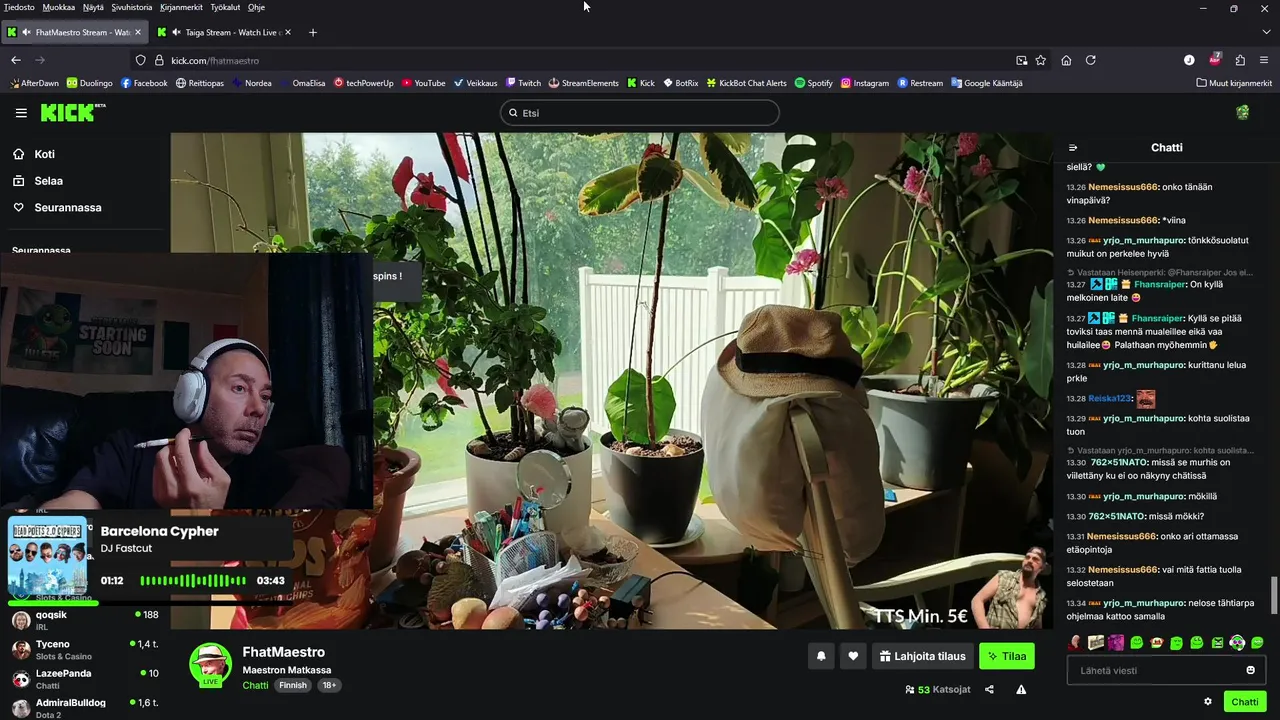Click the user avatar in Kick header
The width and height of the screenshot is (1280, 720).
[x=1243, y=113]
